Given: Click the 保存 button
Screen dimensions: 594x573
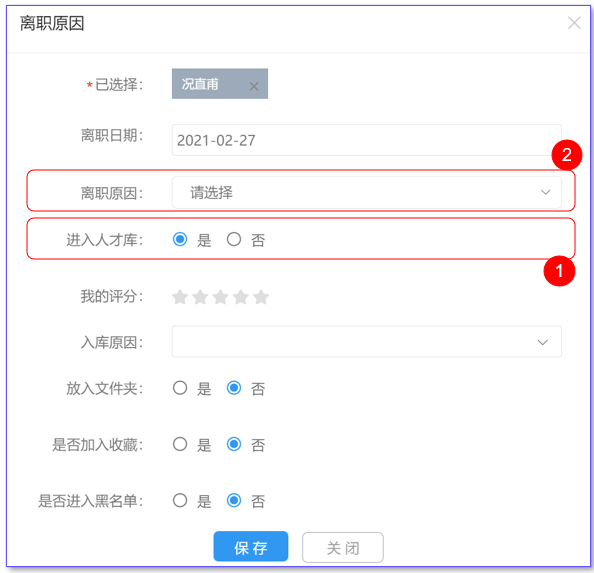Looking at the screenshot, I should click(x=251, y=546).
